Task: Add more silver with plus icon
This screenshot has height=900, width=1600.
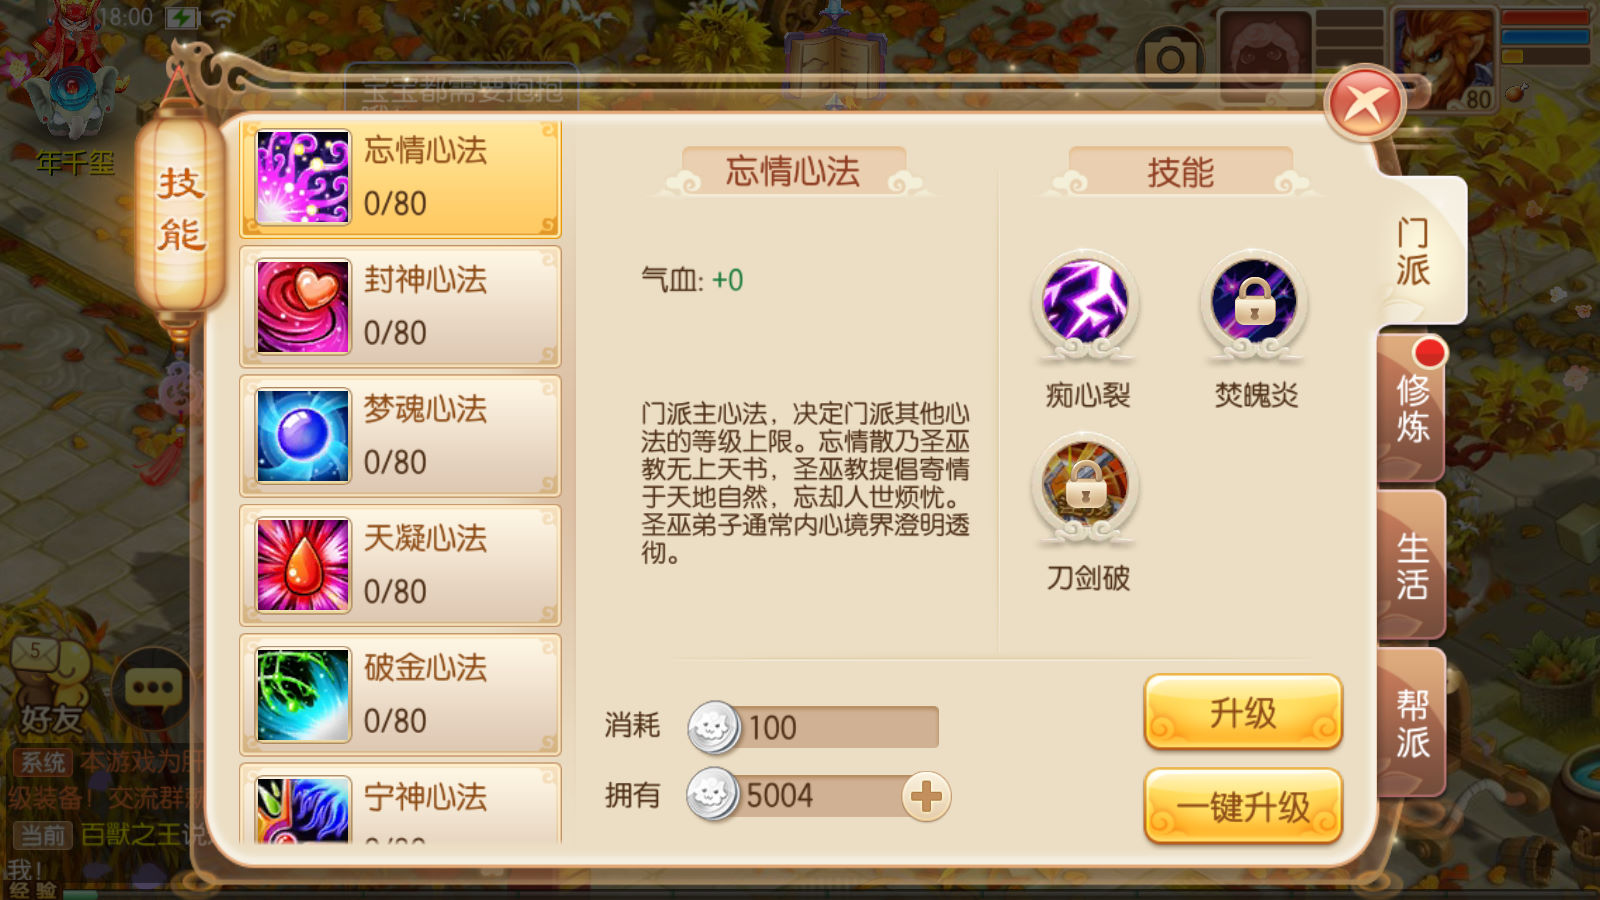Action: 926,797
